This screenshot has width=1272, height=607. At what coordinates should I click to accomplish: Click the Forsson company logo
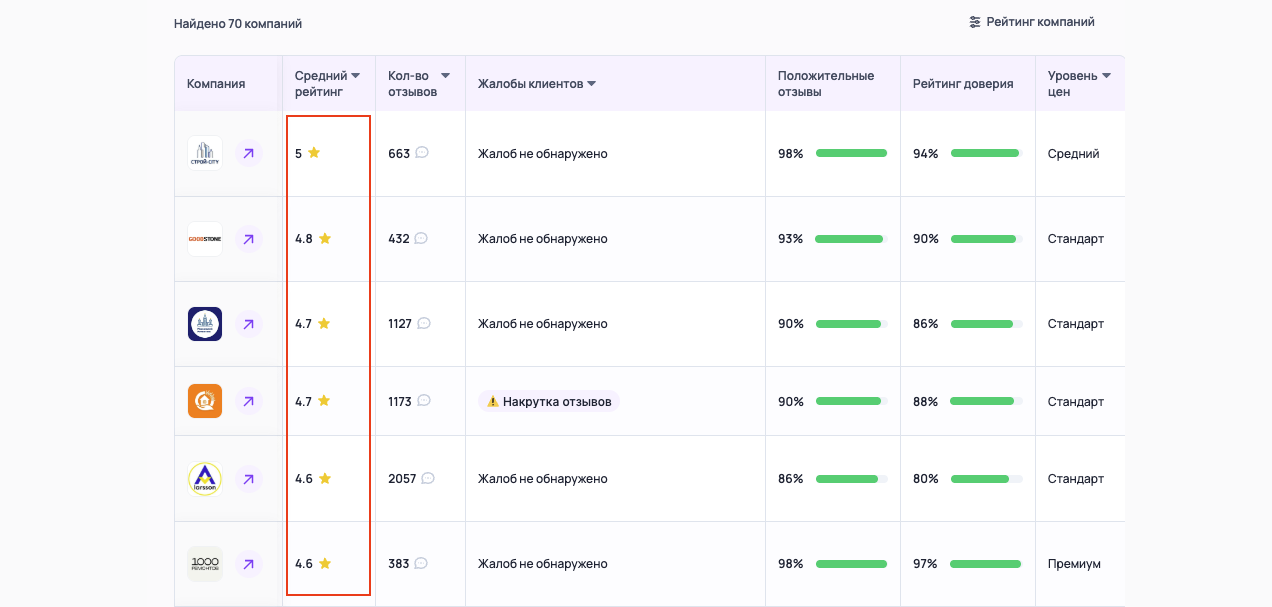[x=204, y=478]
